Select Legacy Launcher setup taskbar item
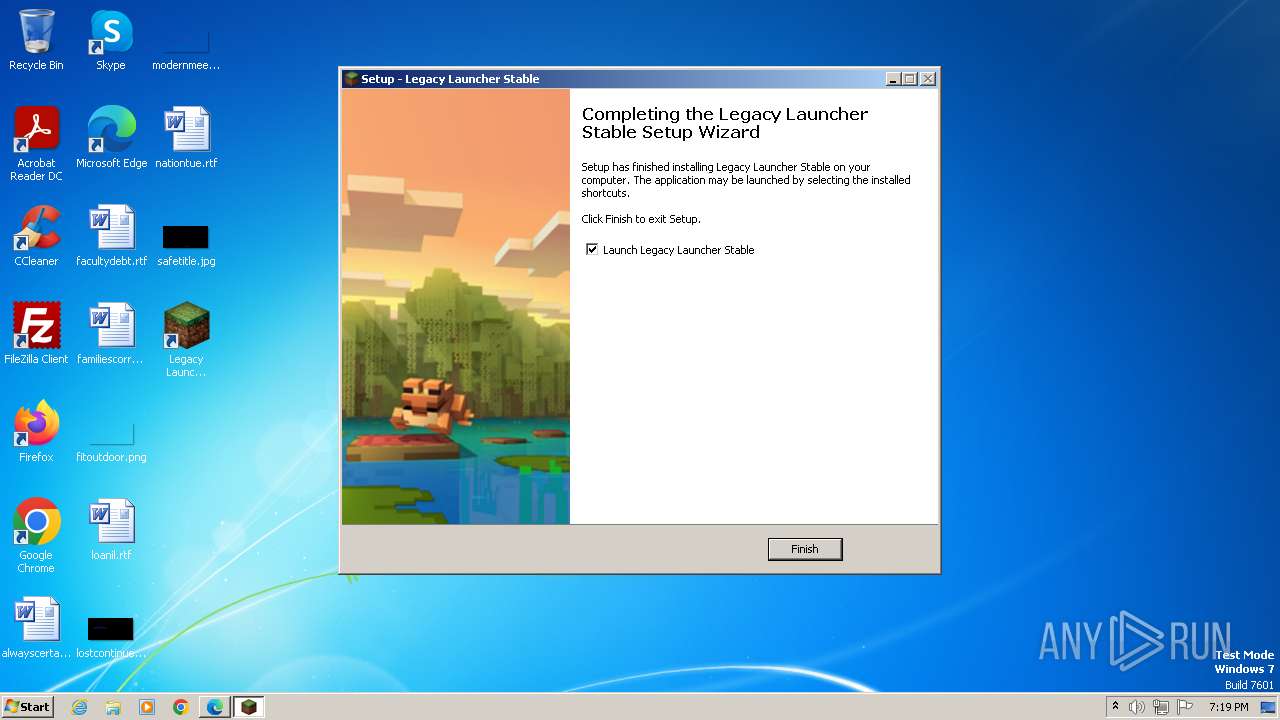The width and height of the screenshot is (1280, 720). pos(249,707)
